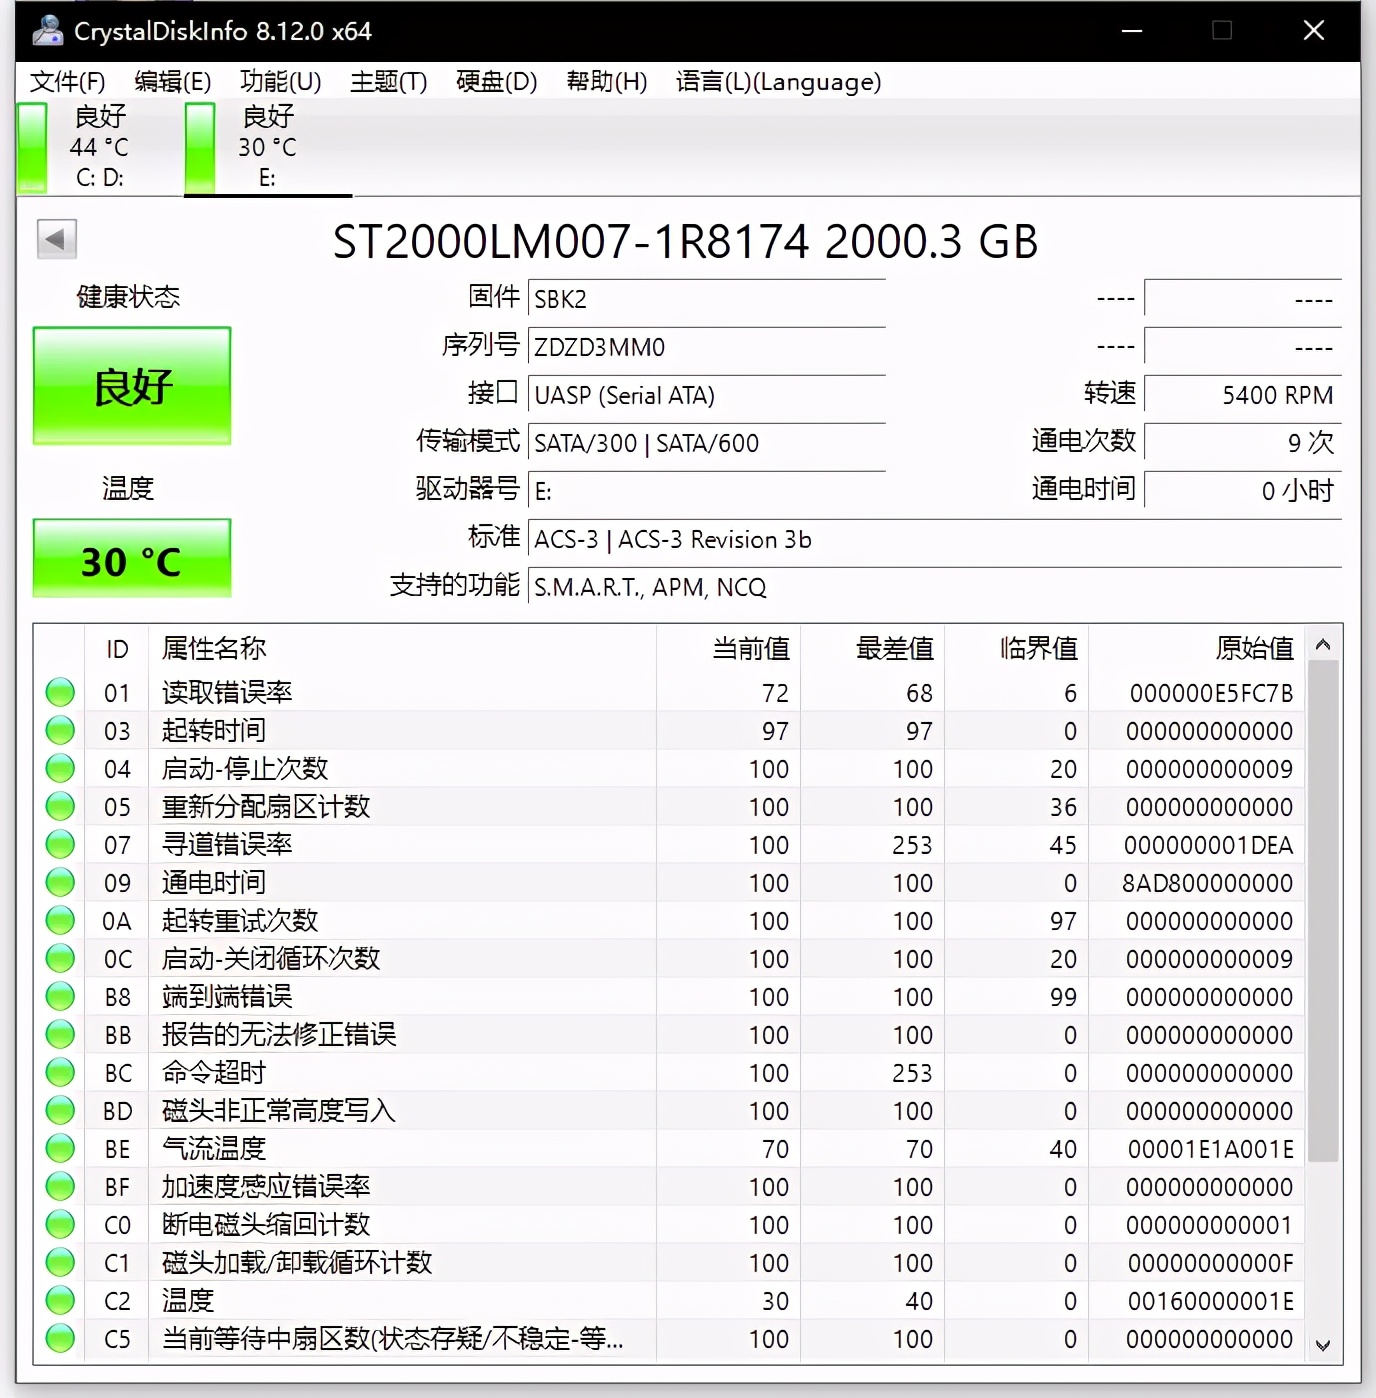Click status circle for 03 起转时间 row

[60, 730]
